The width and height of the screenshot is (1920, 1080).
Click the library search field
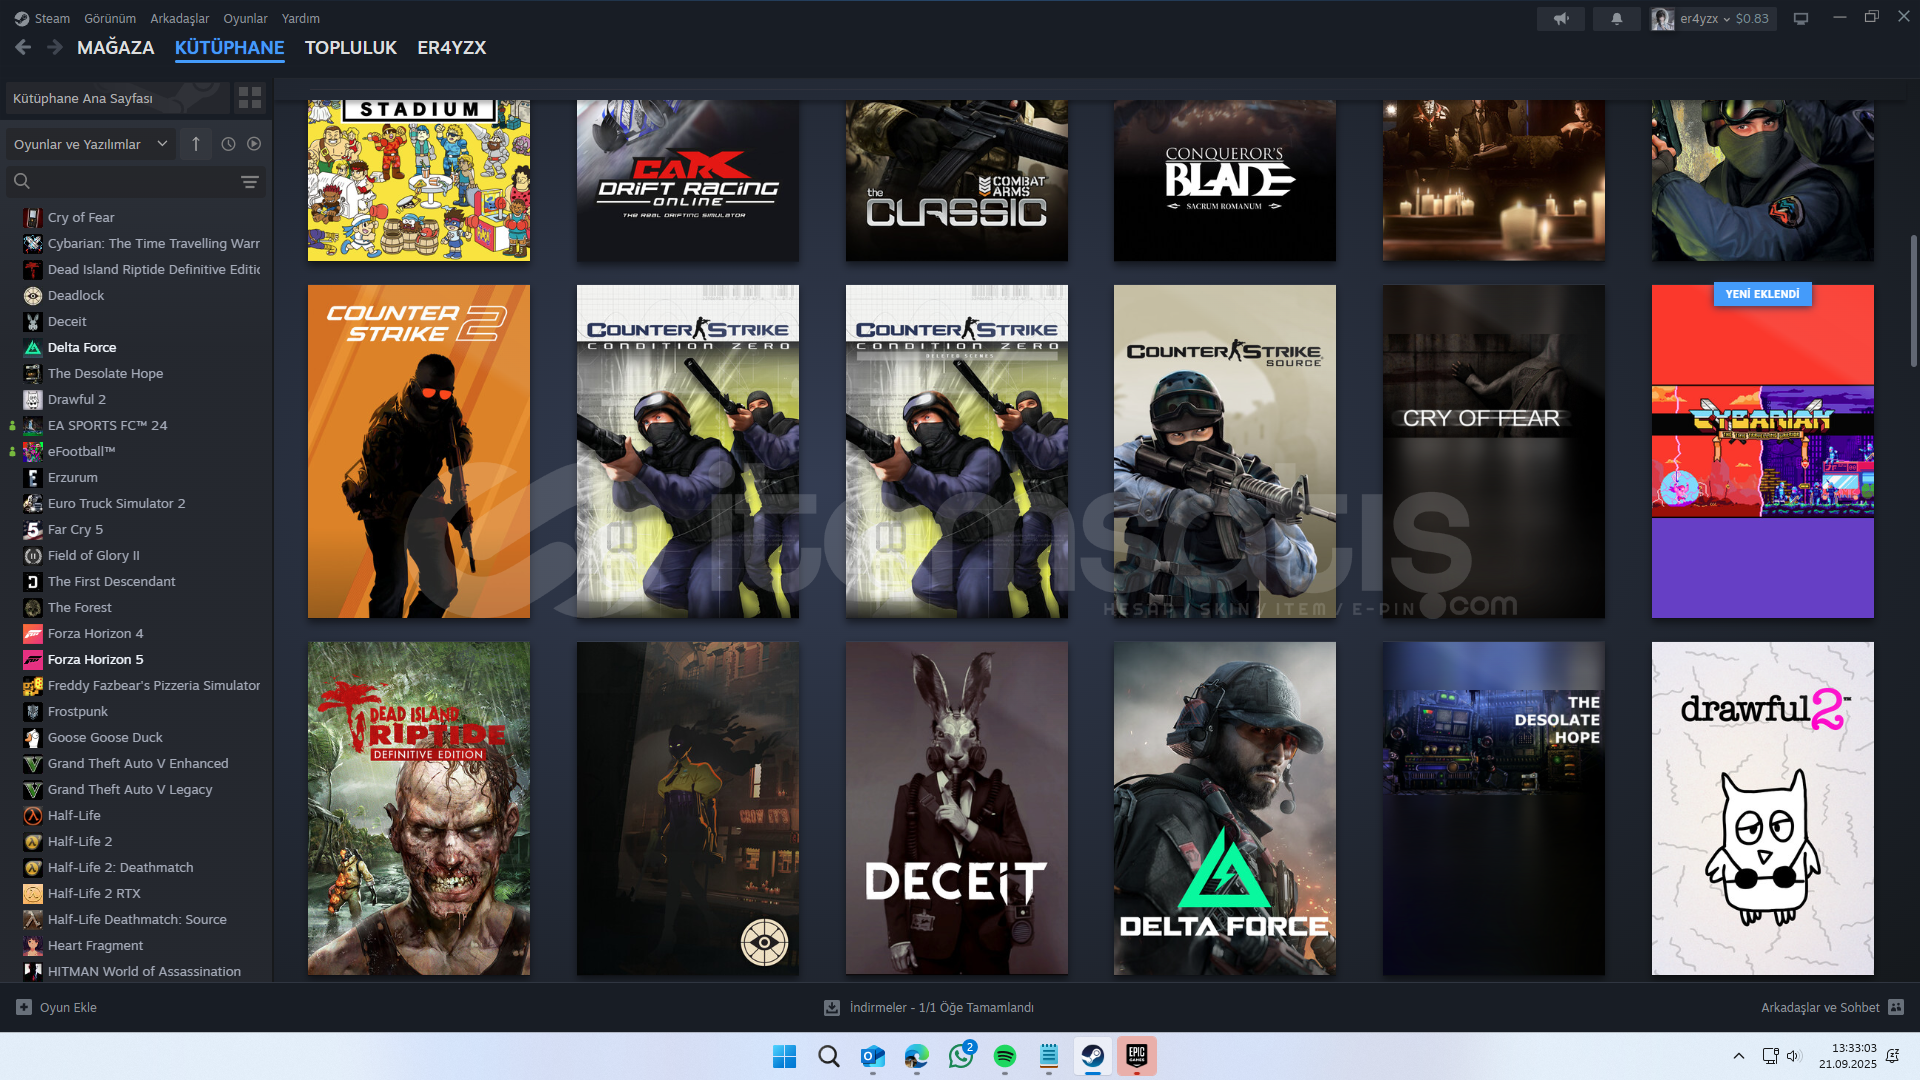tap(136, 181)
